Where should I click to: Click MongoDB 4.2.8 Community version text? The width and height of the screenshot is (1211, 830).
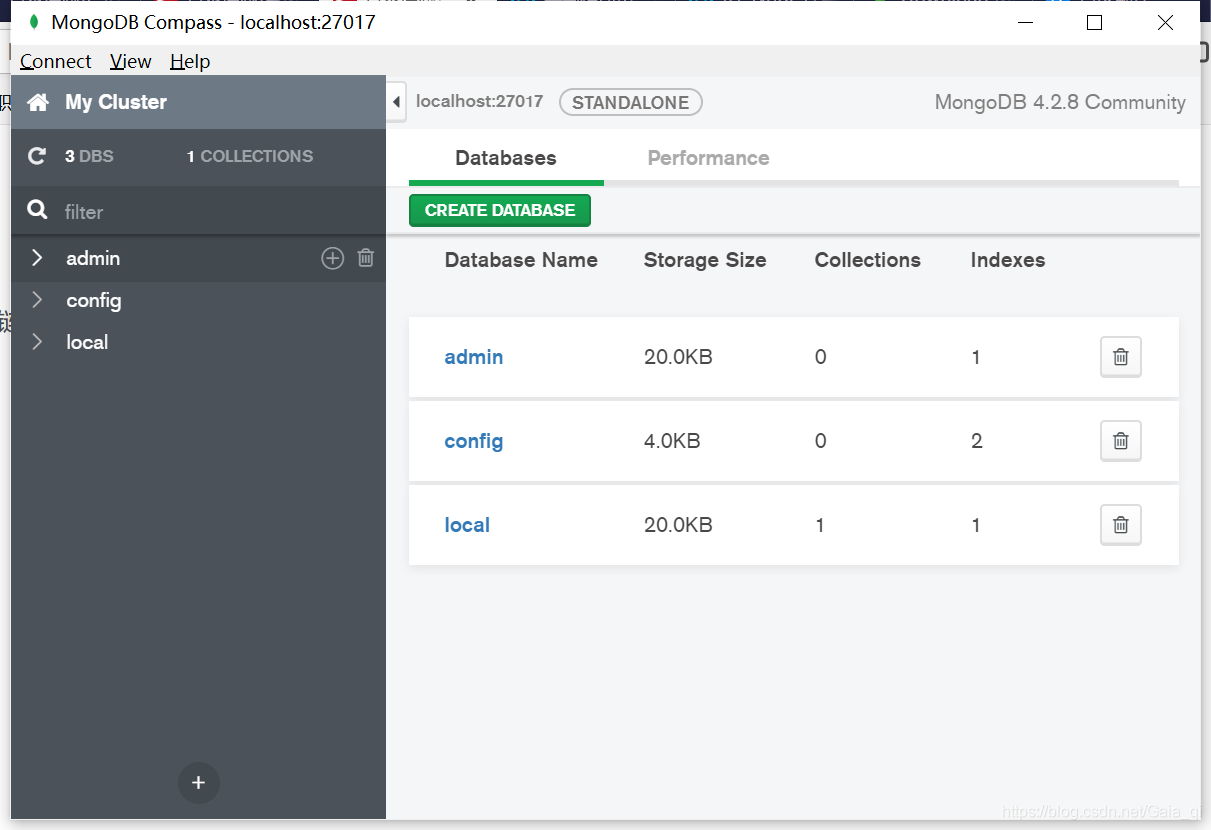click(1060, 102)
